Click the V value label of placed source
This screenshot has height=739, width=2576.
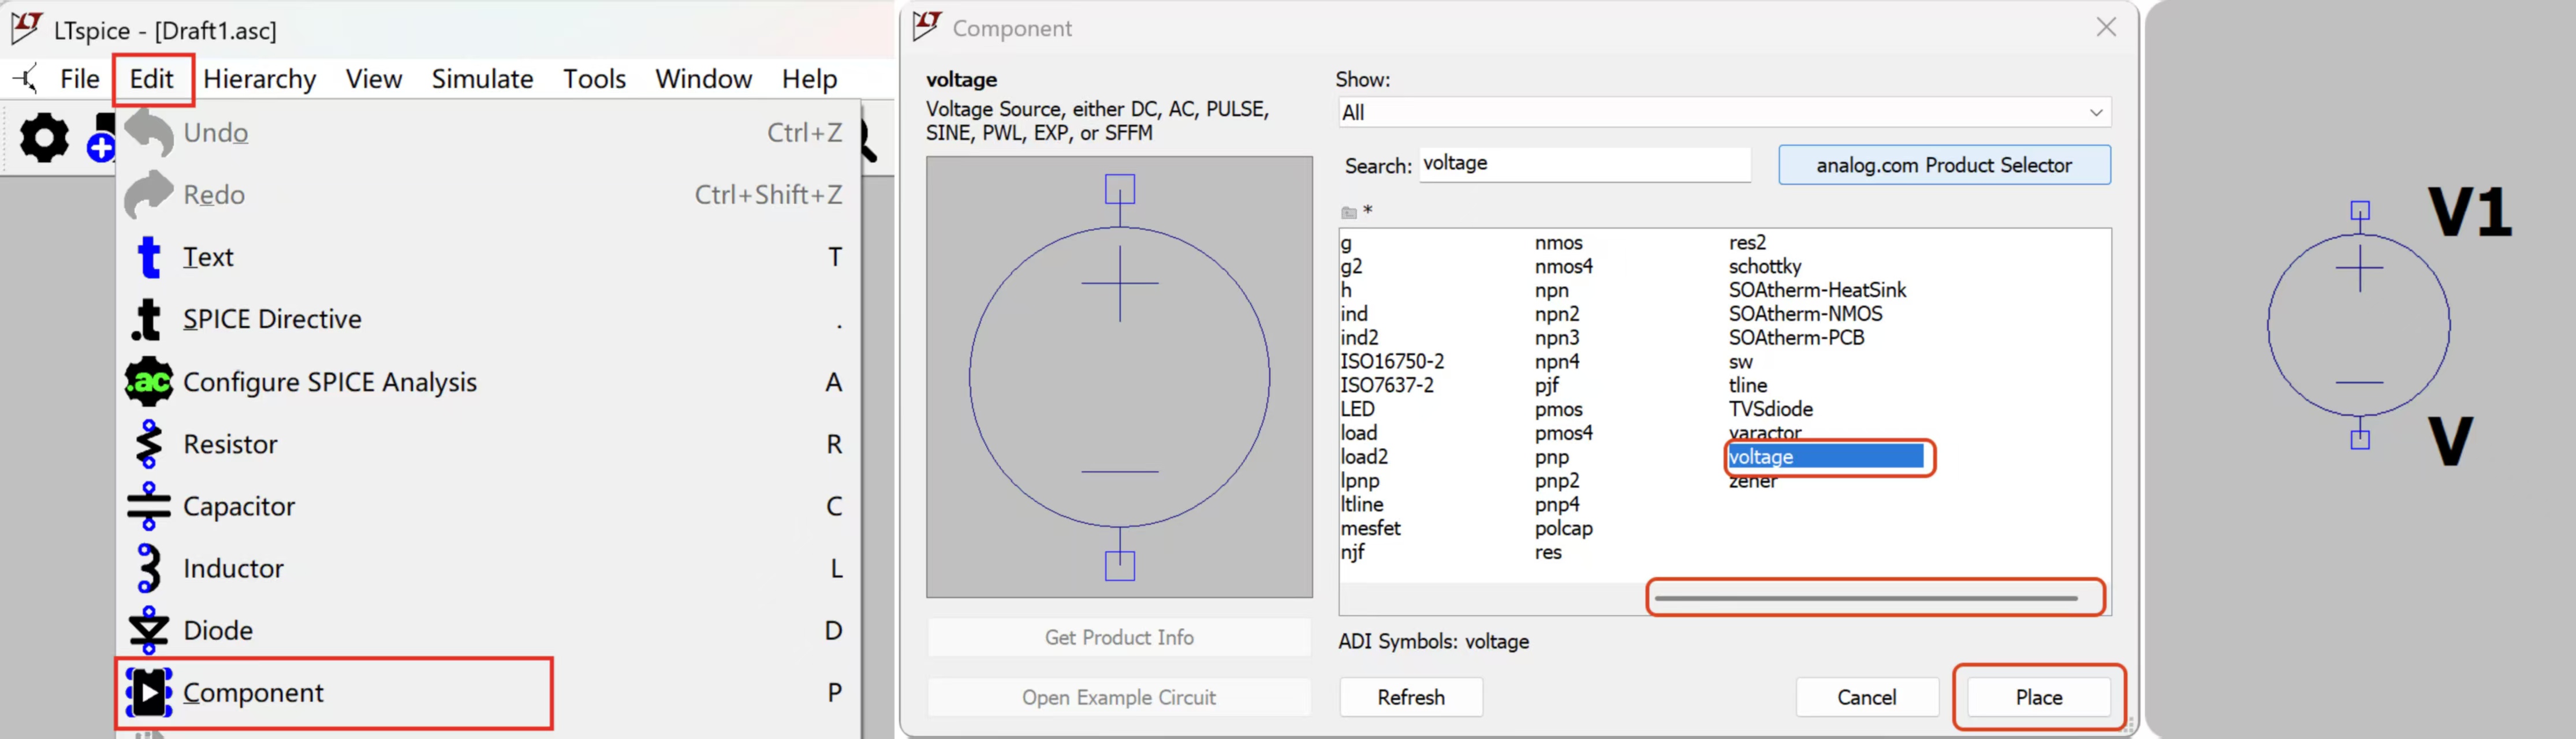(x=2450, y=441)
